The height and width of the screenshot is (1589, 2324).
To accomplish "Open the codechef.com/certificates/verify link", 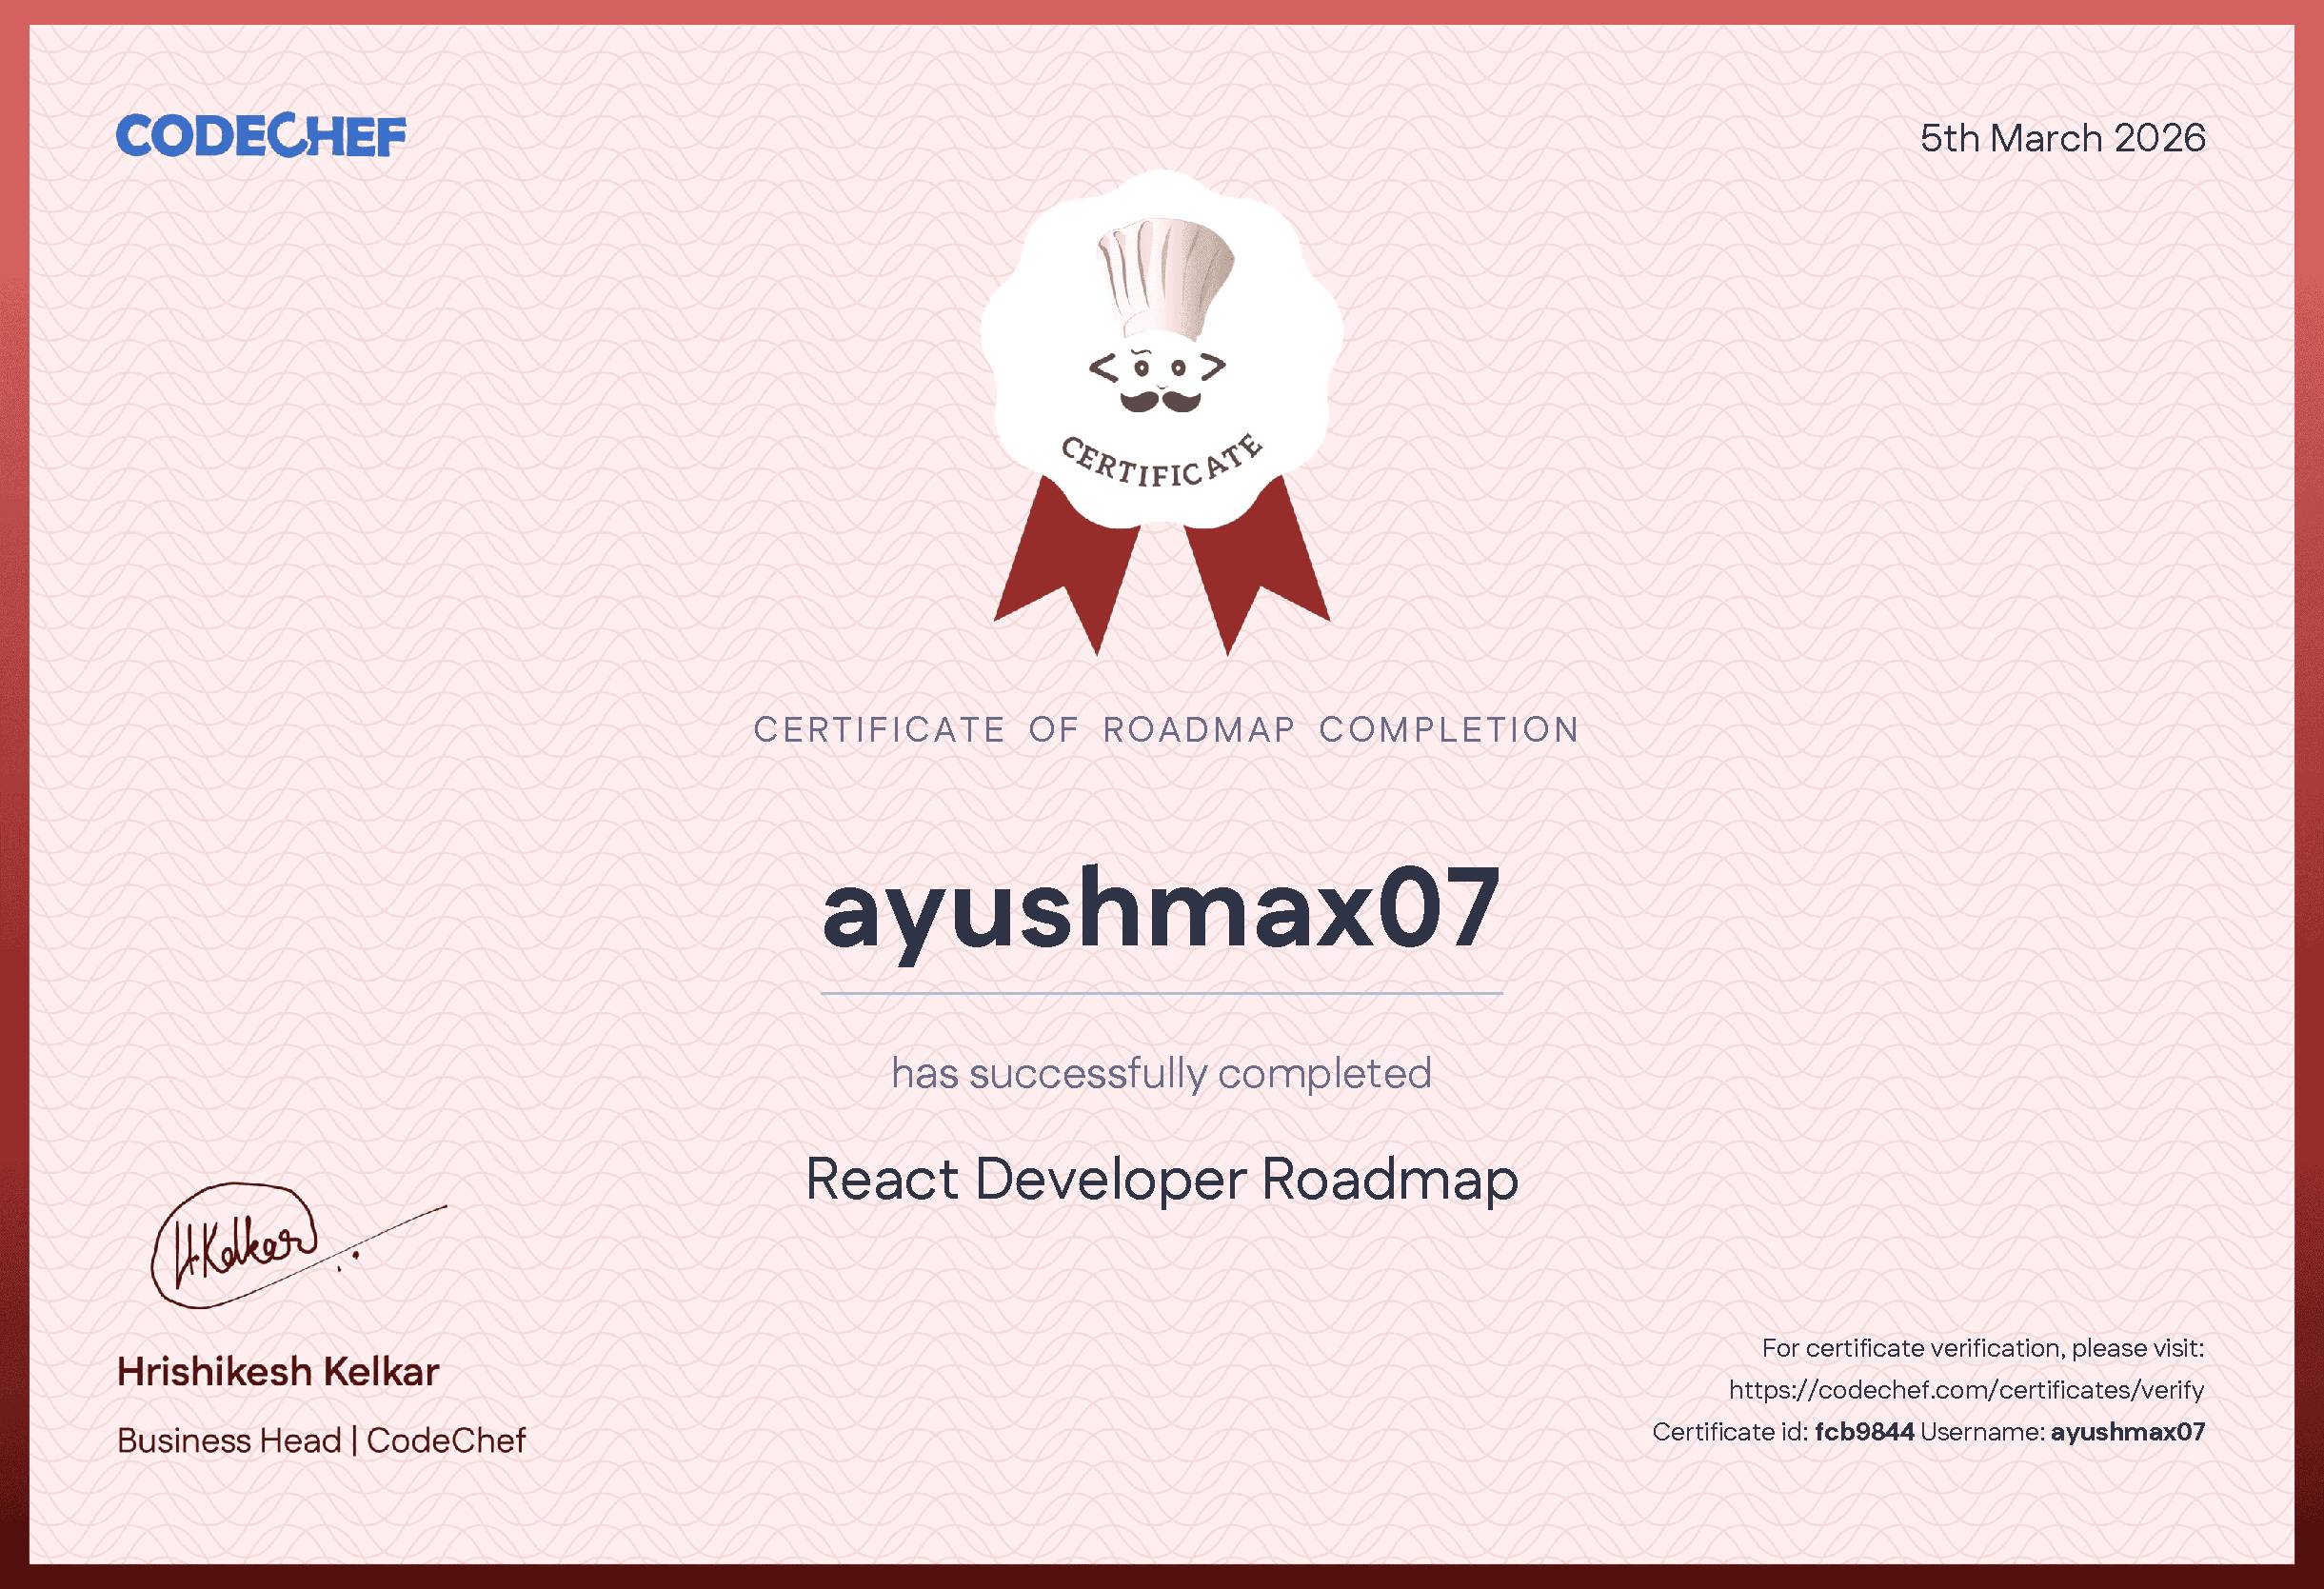I will 1967,1390.
